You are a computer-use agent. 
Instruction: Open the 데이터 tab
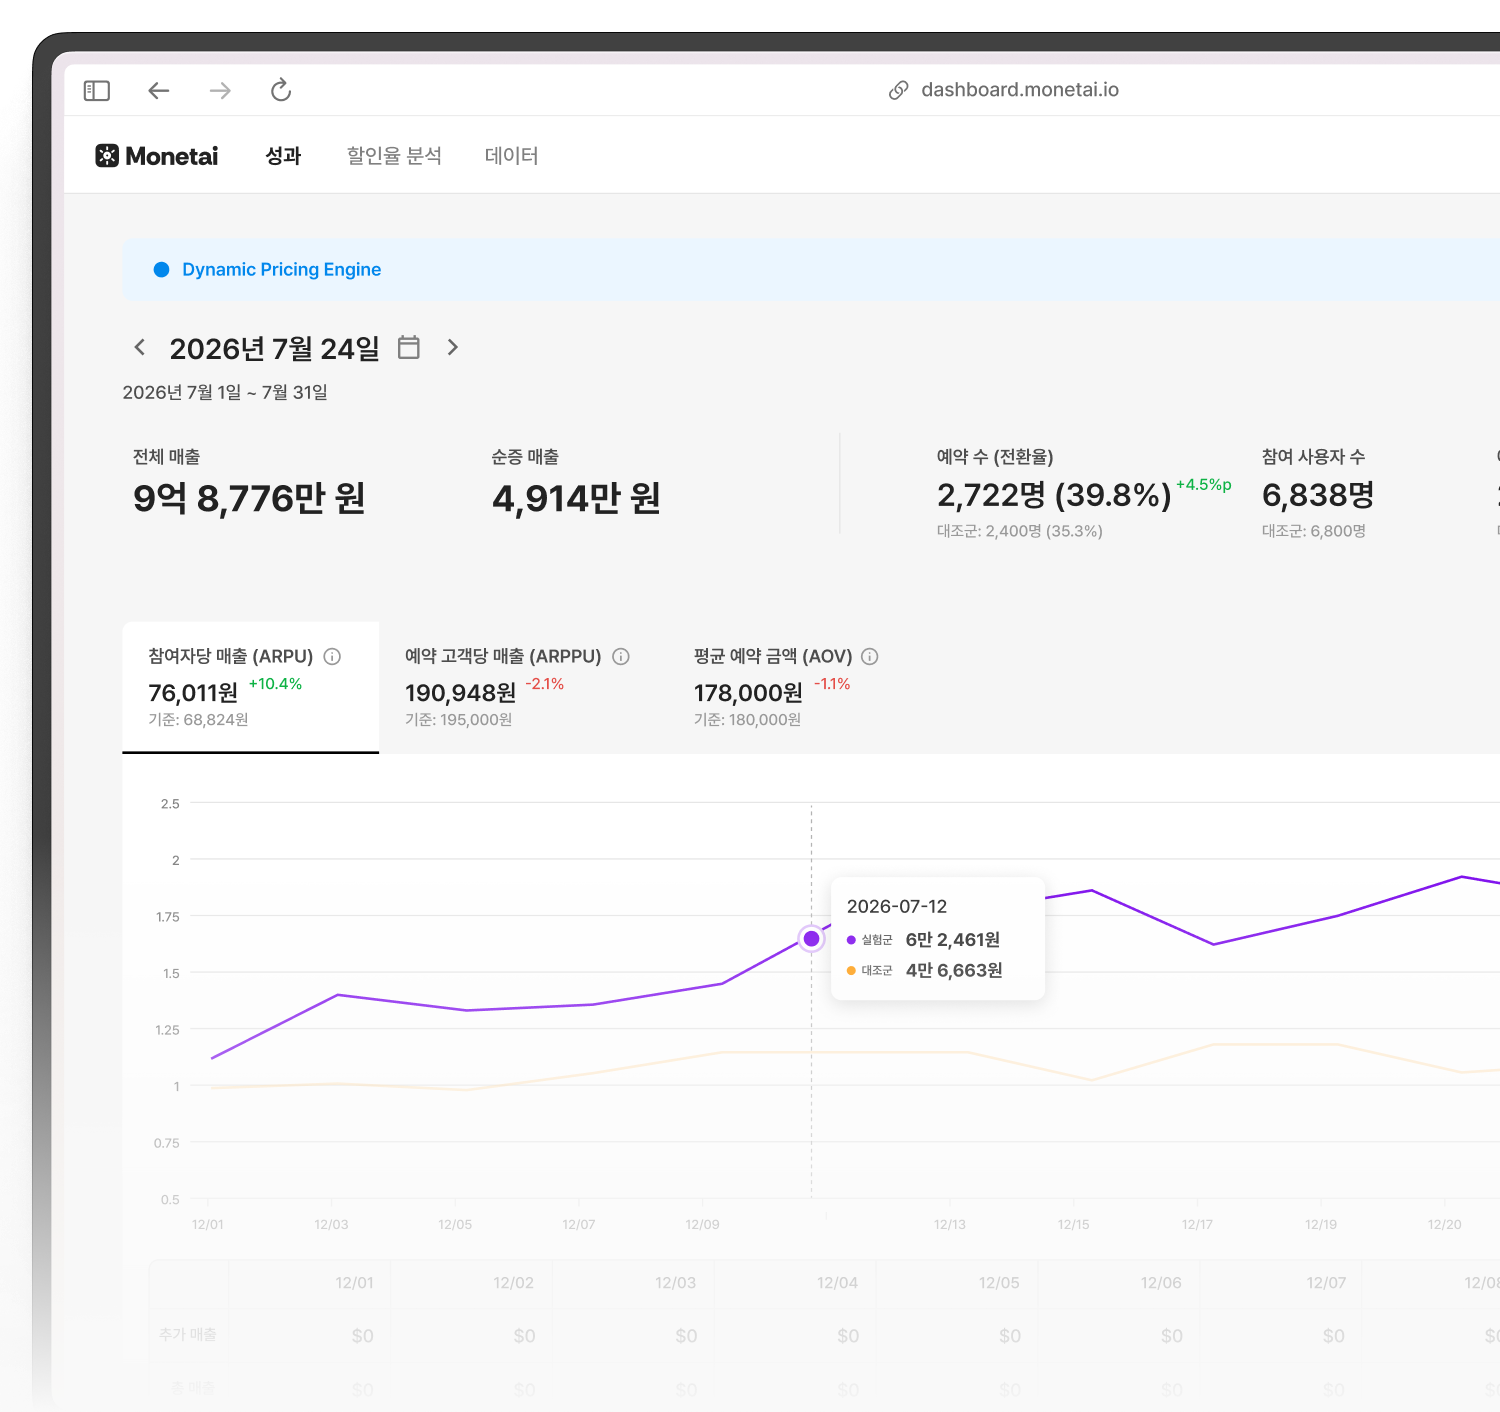tap(511, 156)
